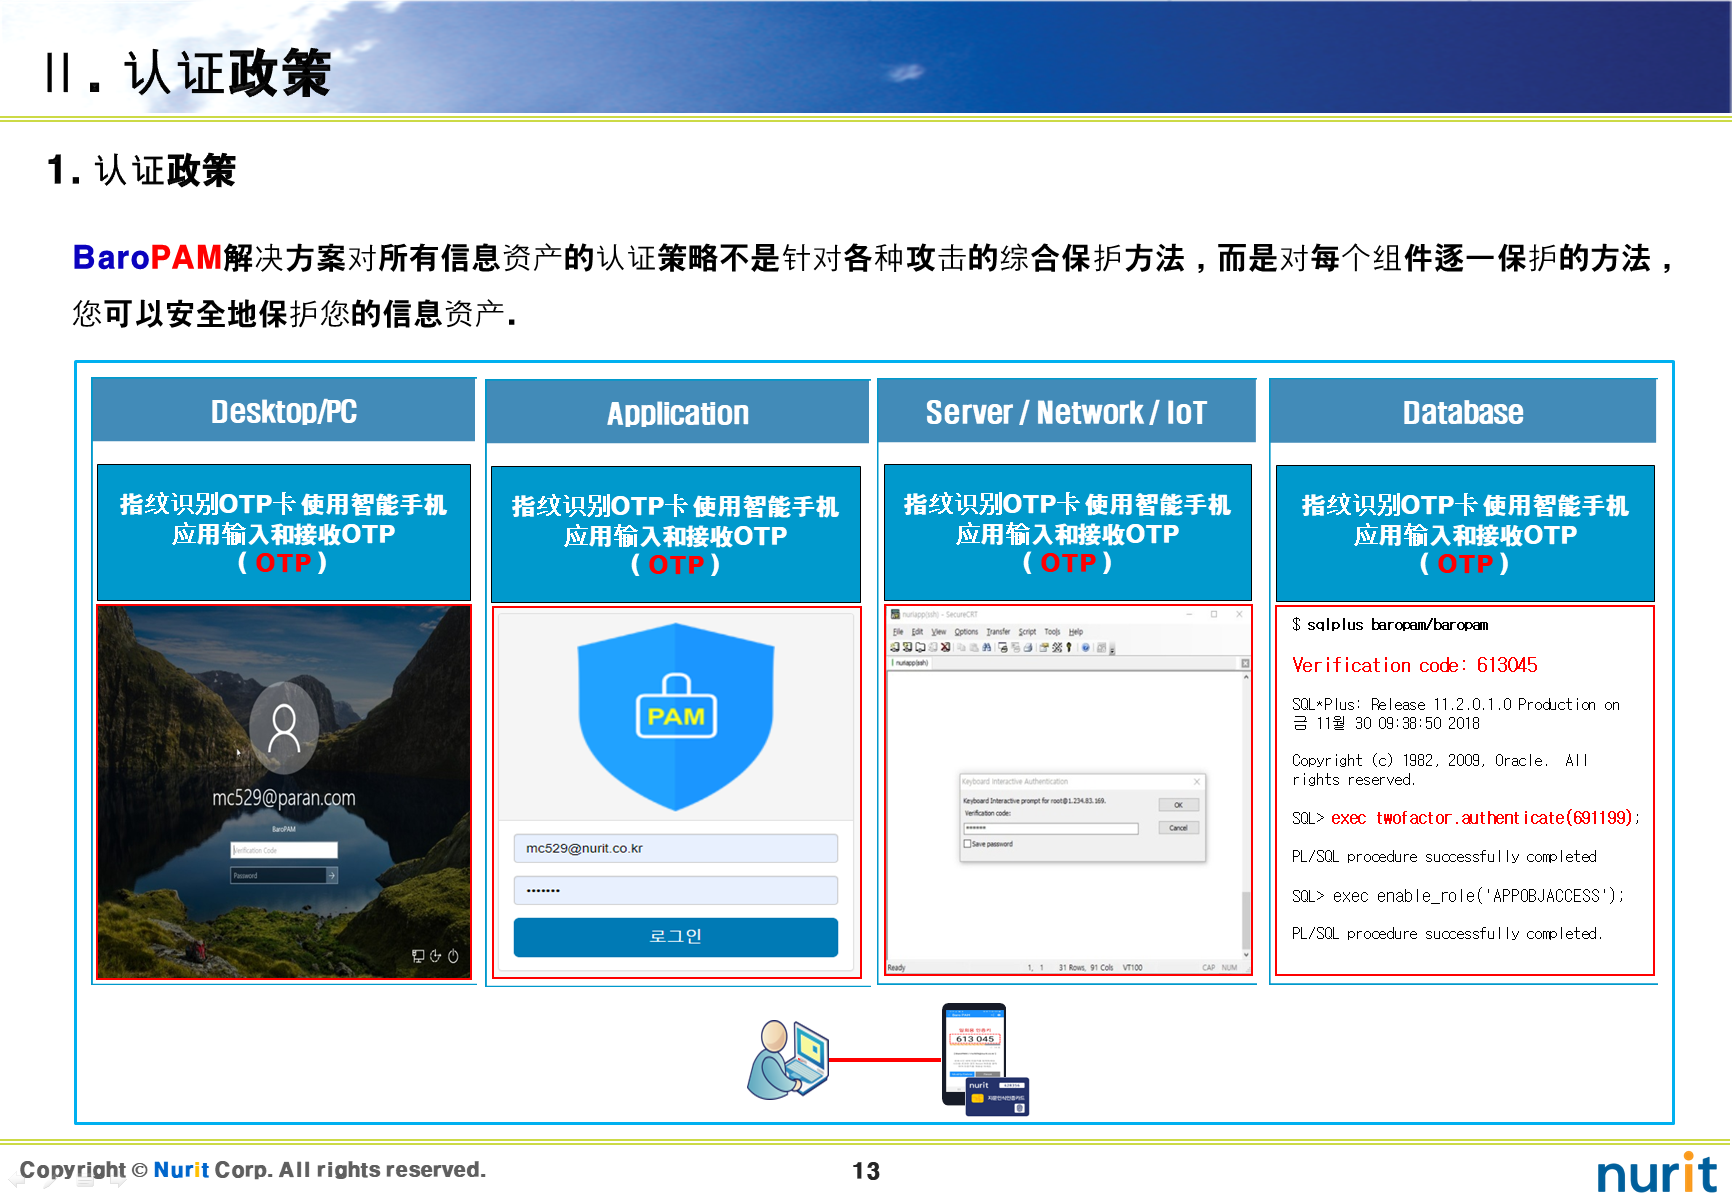Viewport: 1732px width, 1200px height.
Task: Open the Edit menu in SecureCRT
Action: tap(917, 632)
